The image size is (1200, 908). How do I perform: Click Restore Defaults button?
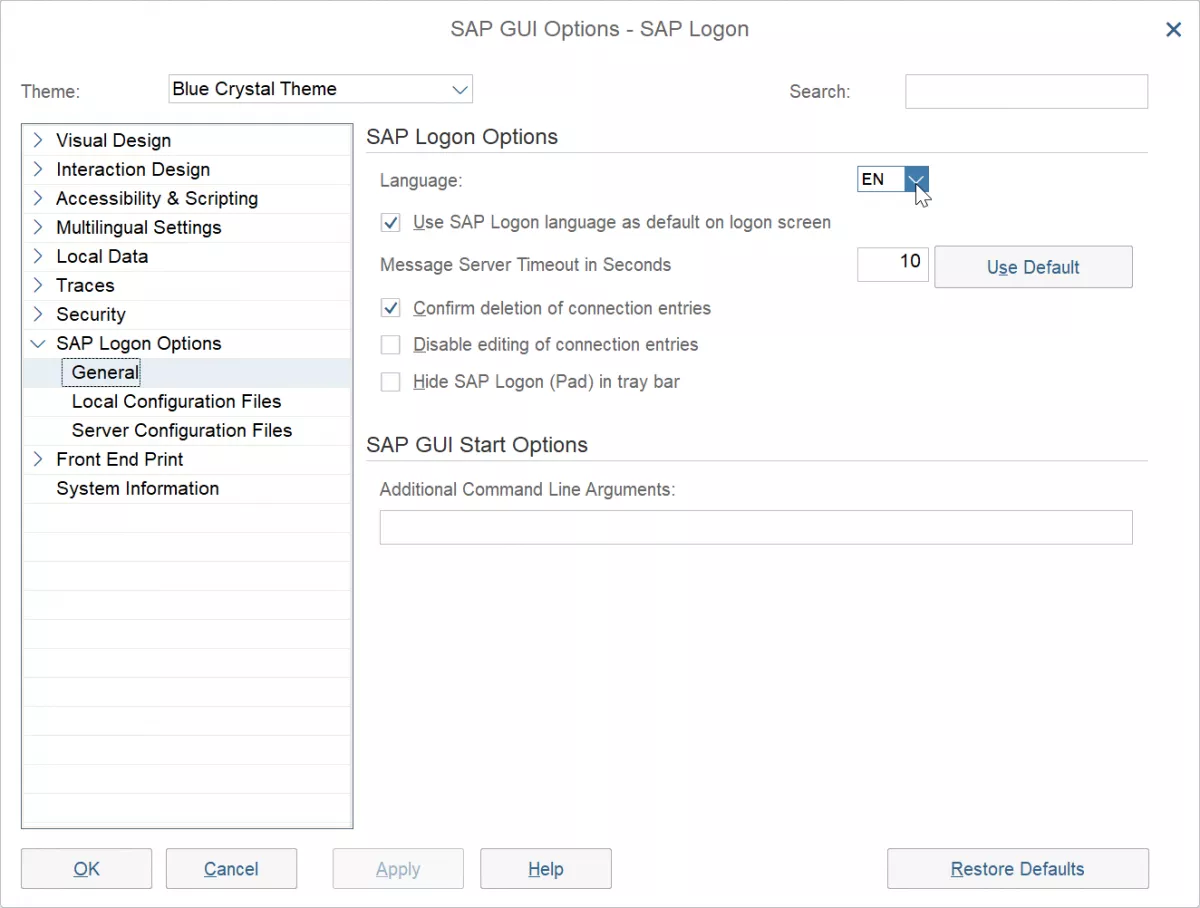1018,869
